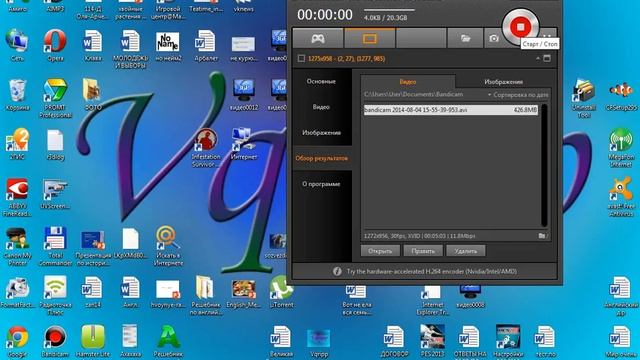The height and width of the screenshot is (360, 640).
Task: Collapse the panel with the small up arrow
Action: (538, 58)
